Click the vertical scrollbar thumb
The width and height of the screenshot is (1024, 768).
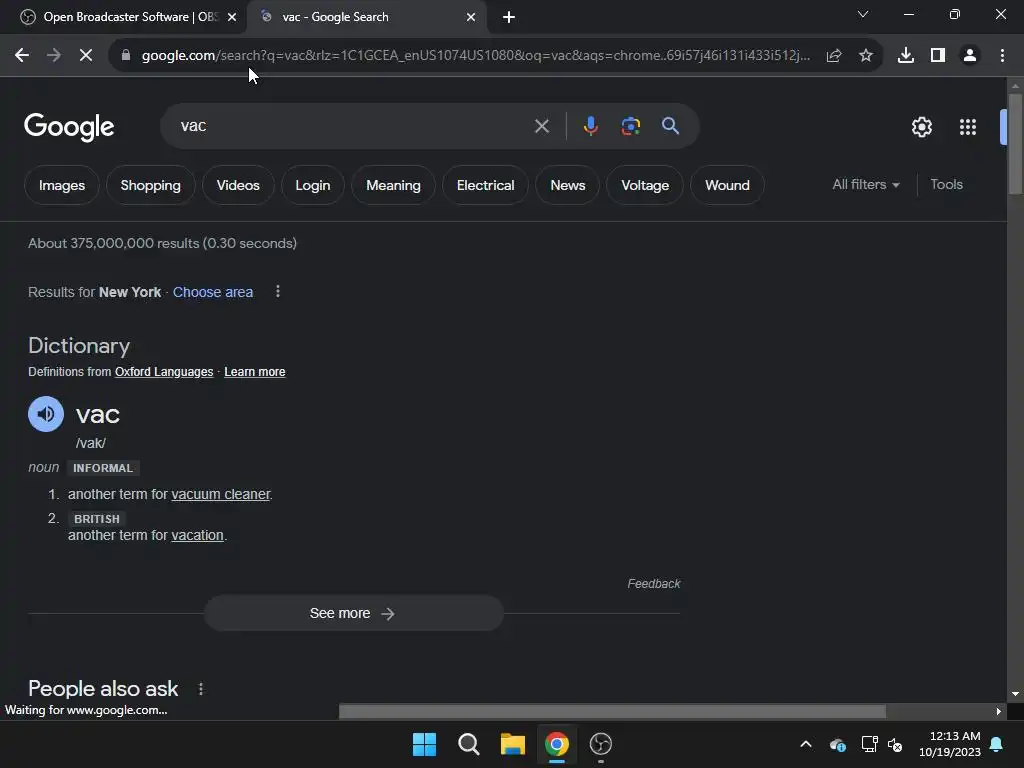pos(1015,144)
